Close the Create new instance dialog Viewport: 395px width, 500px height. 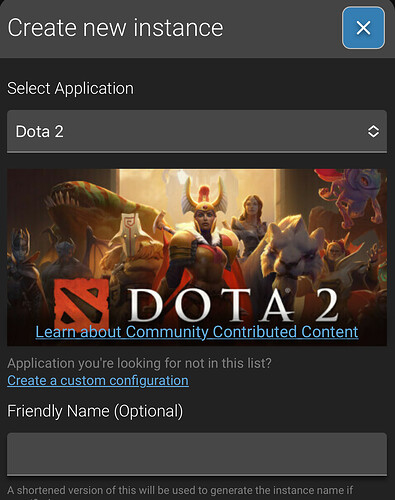pos(363,28)
